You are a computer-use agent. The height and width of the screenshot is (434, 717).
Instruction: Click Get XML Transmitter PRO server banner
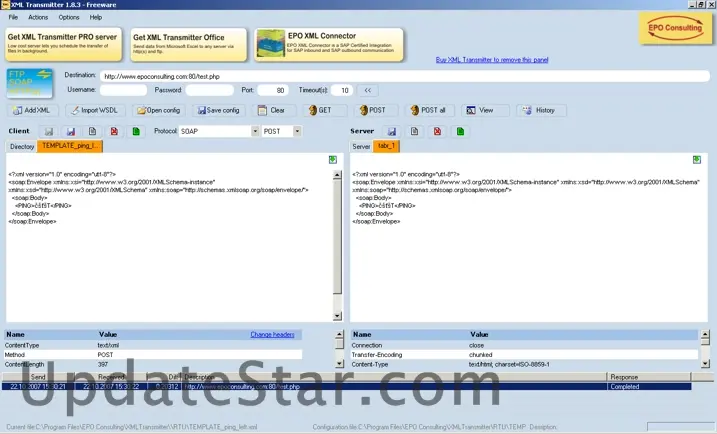coord(64,44)
